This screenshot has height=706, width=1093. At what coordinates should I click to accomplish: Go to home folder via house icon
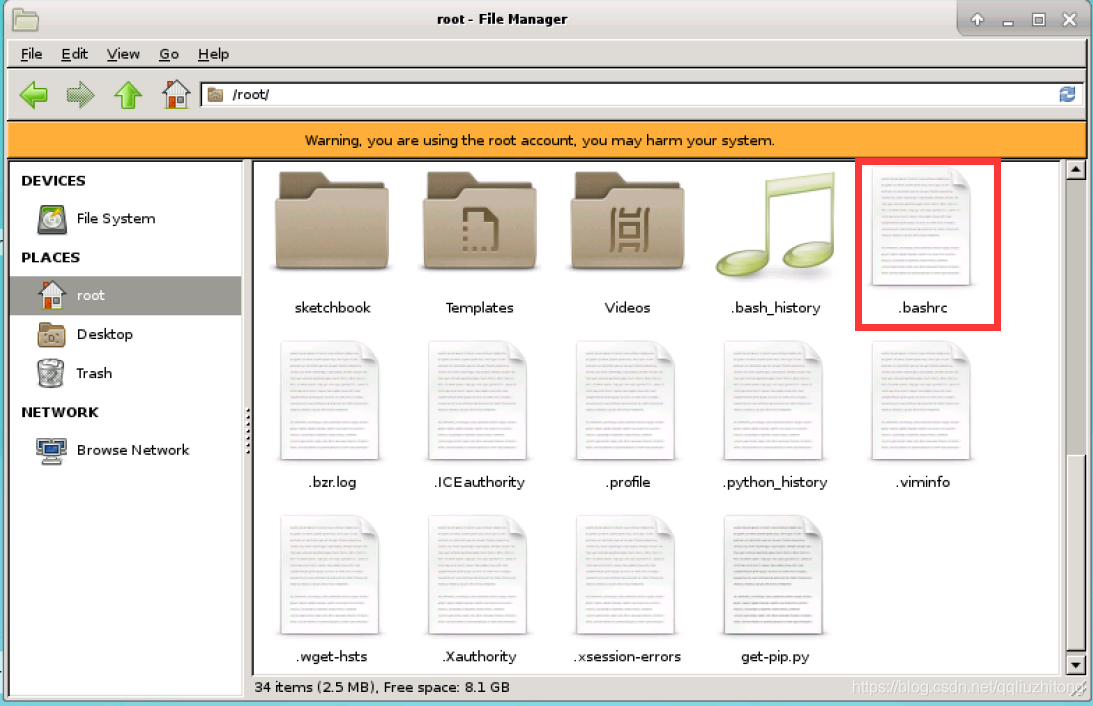[176, 94]
